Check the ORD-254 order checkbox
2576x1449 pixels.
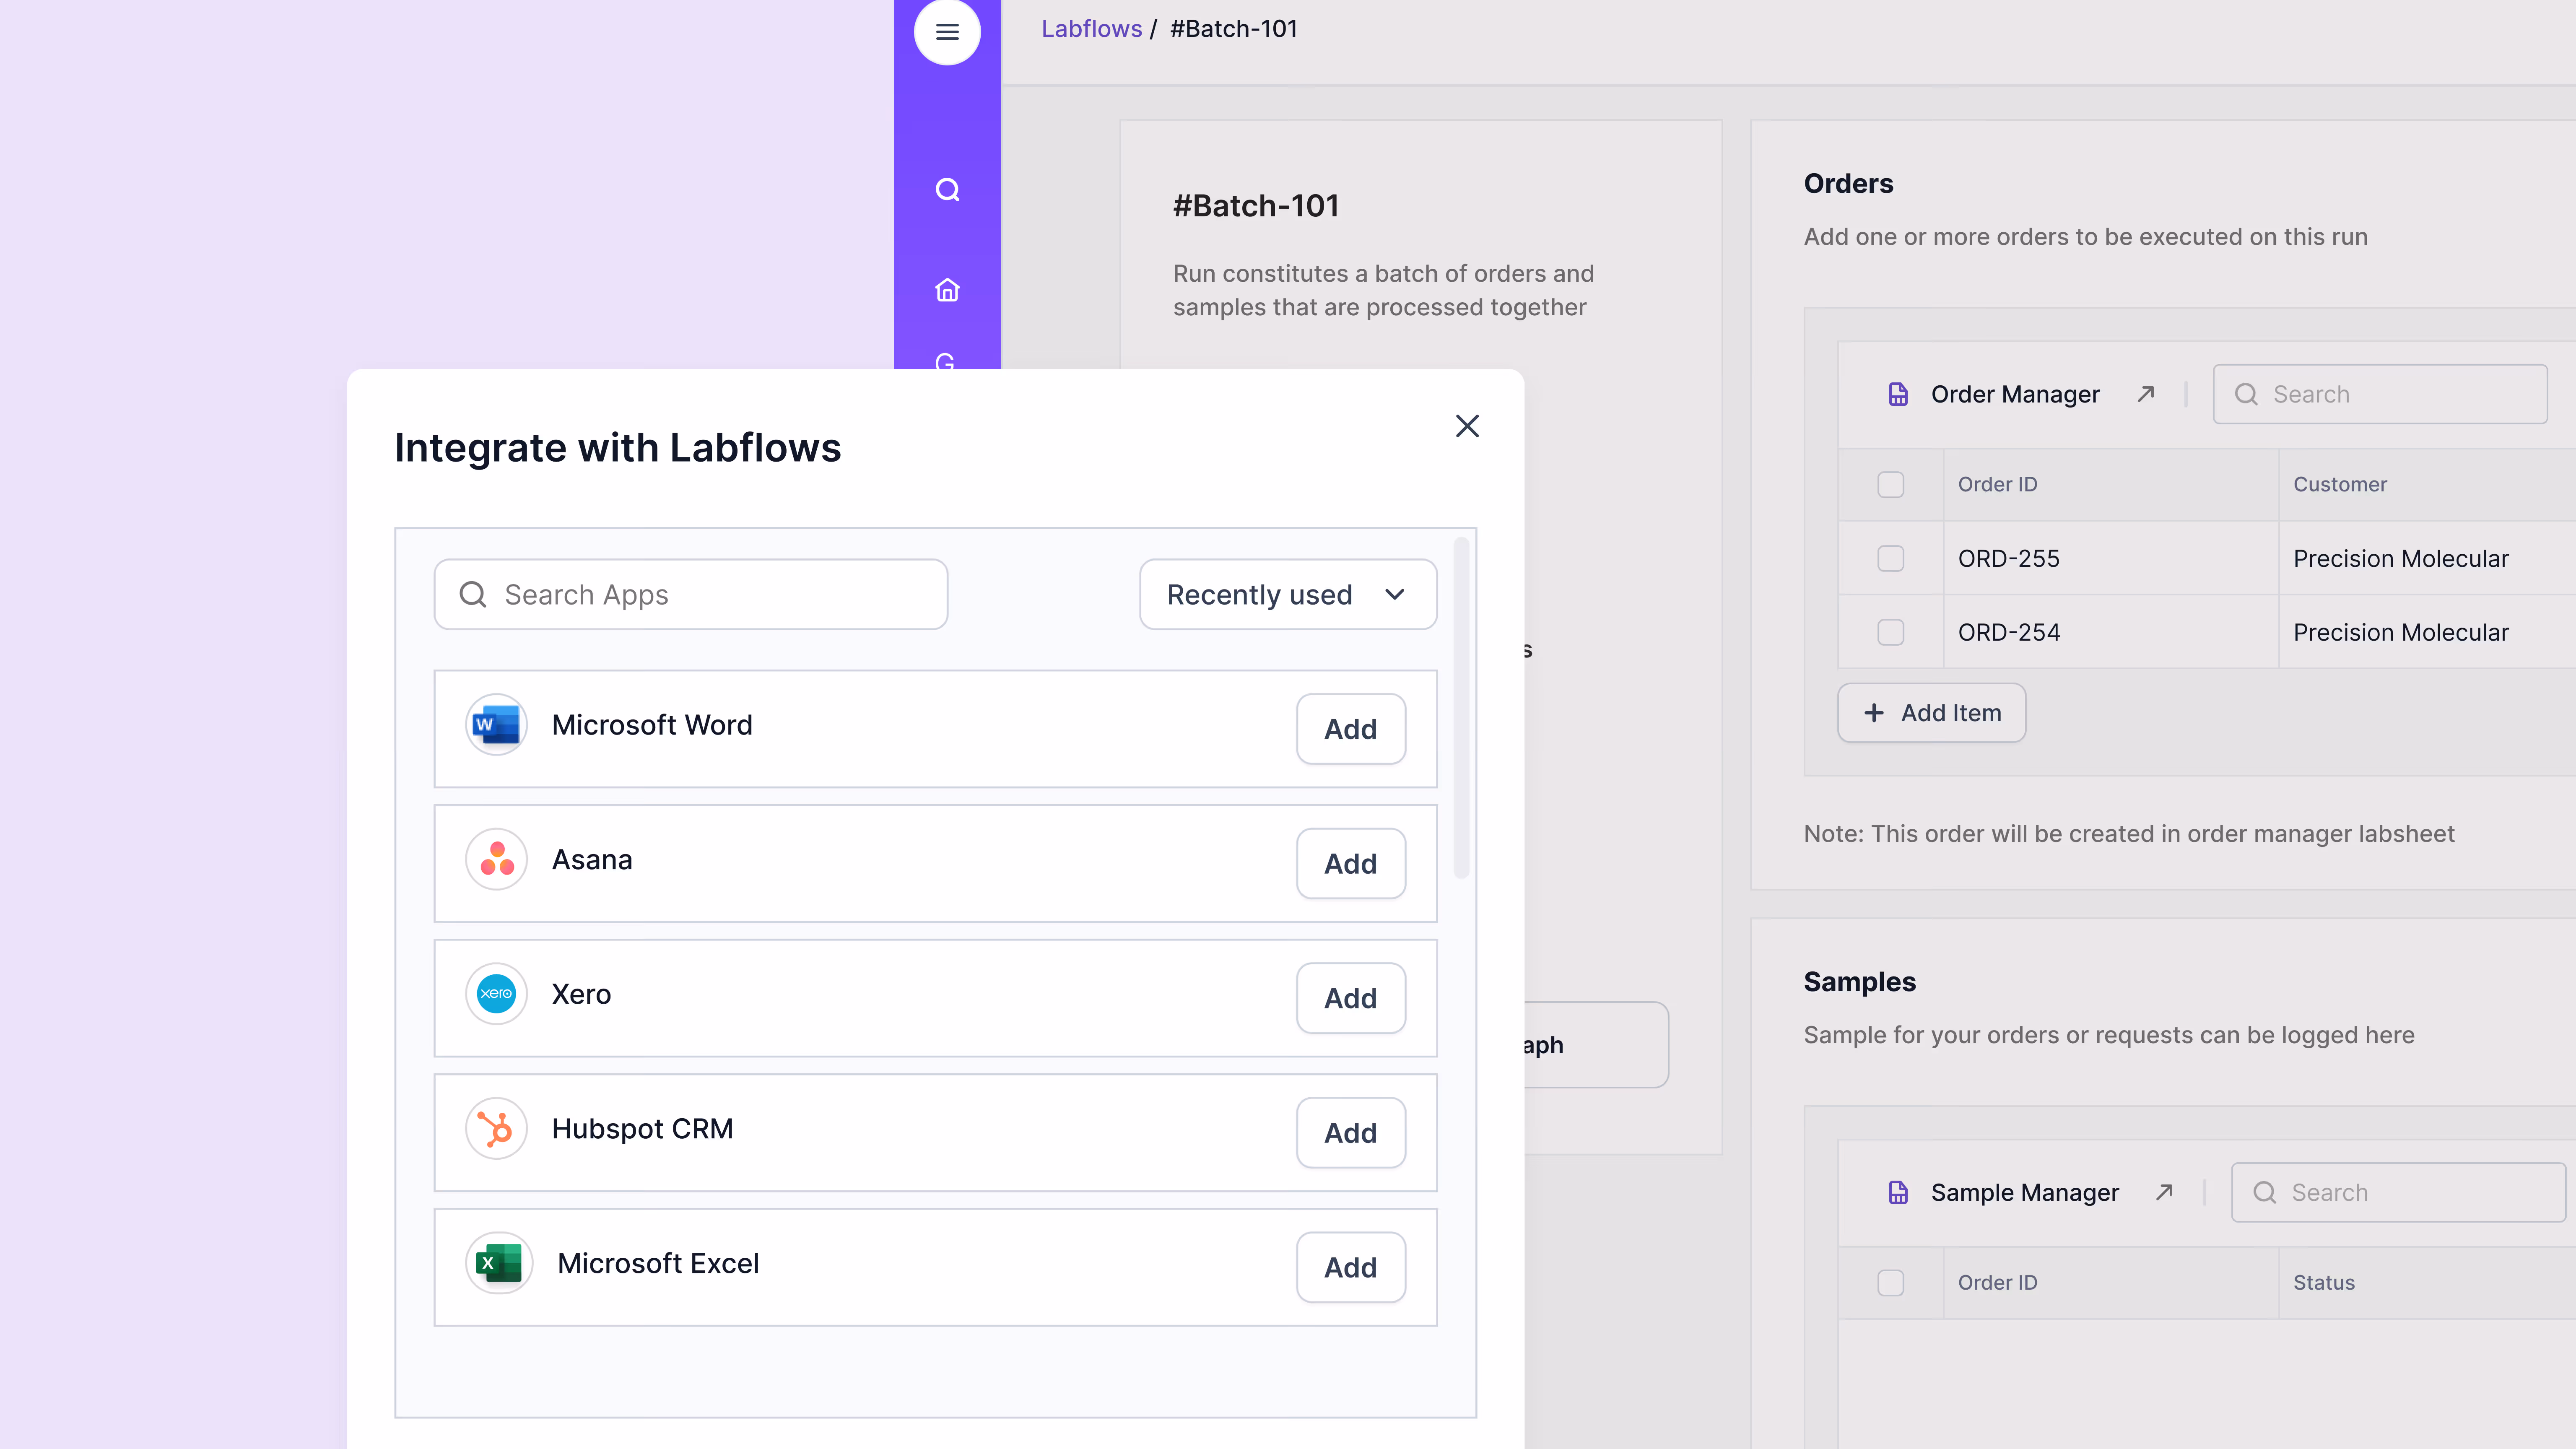(x=1890, y=632)
